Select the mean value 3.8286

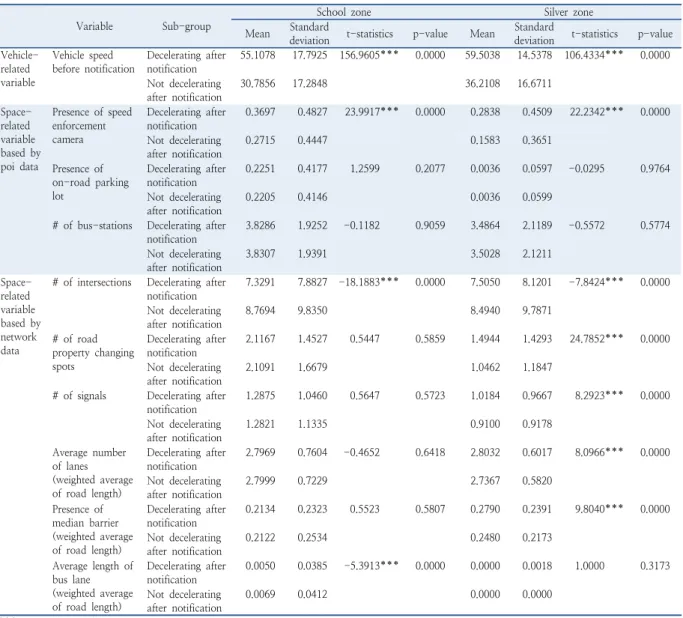click(260, 226)
